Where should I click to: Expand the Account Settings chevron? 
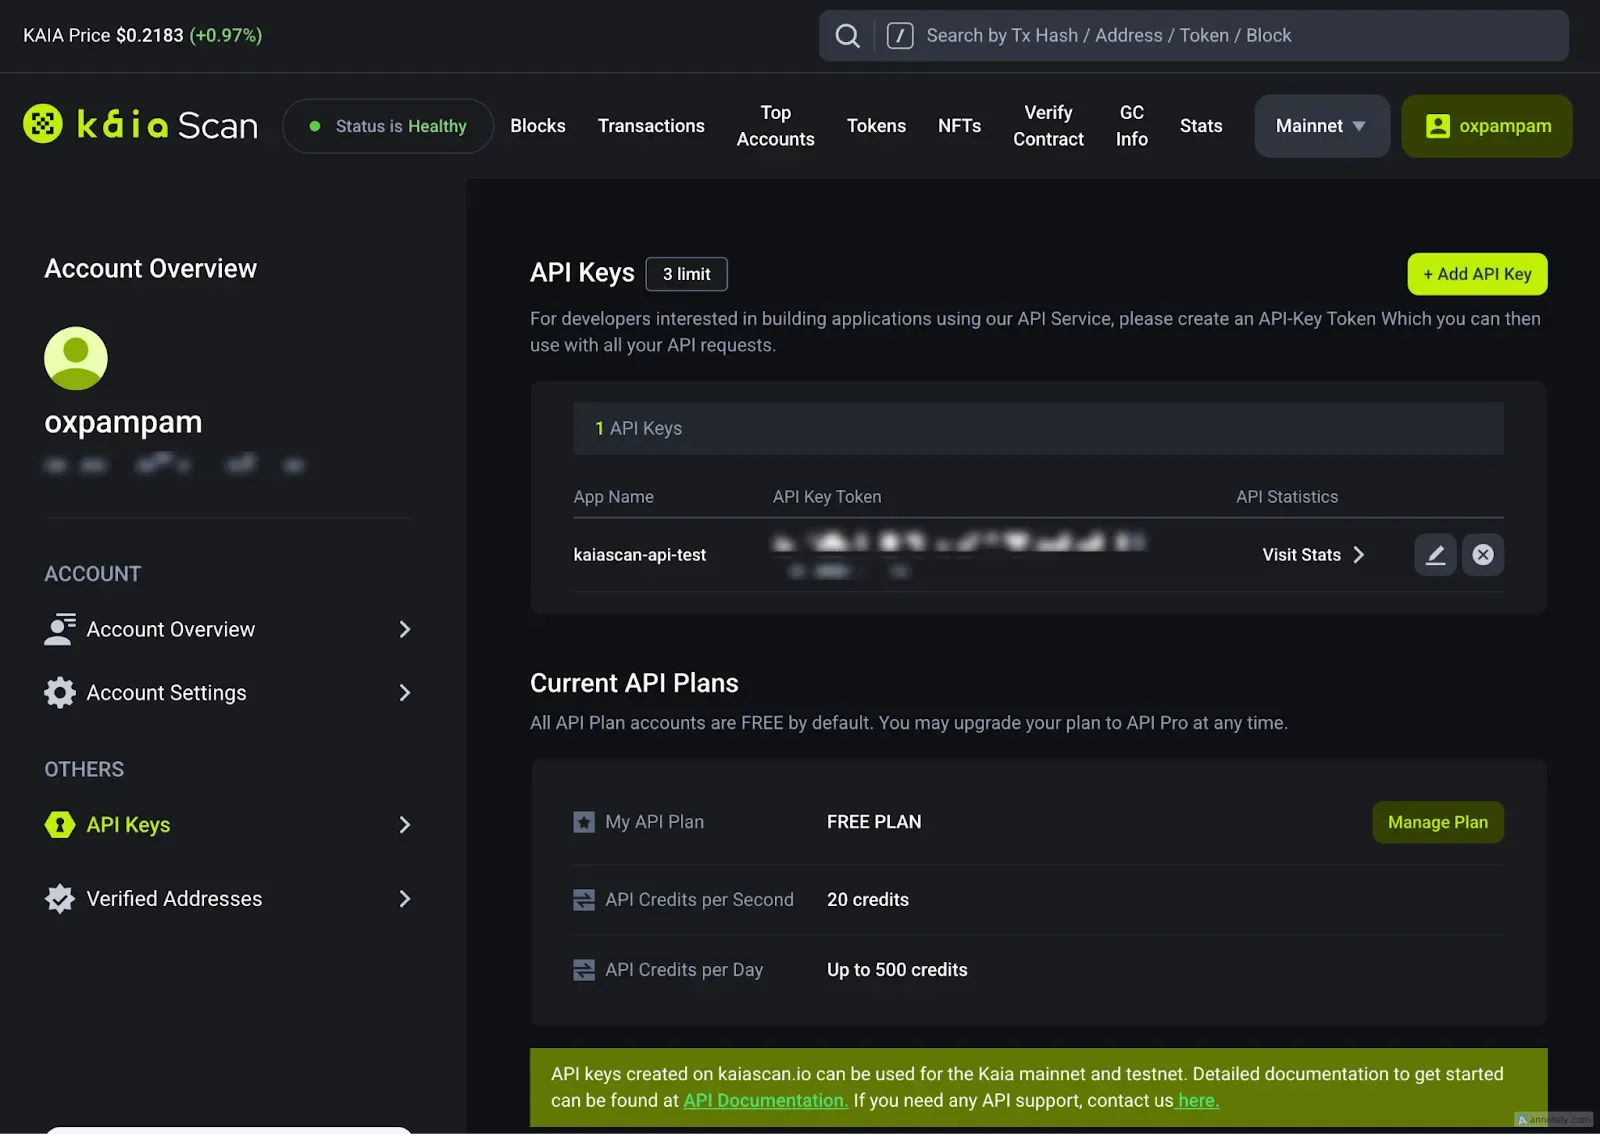[405, 693]
